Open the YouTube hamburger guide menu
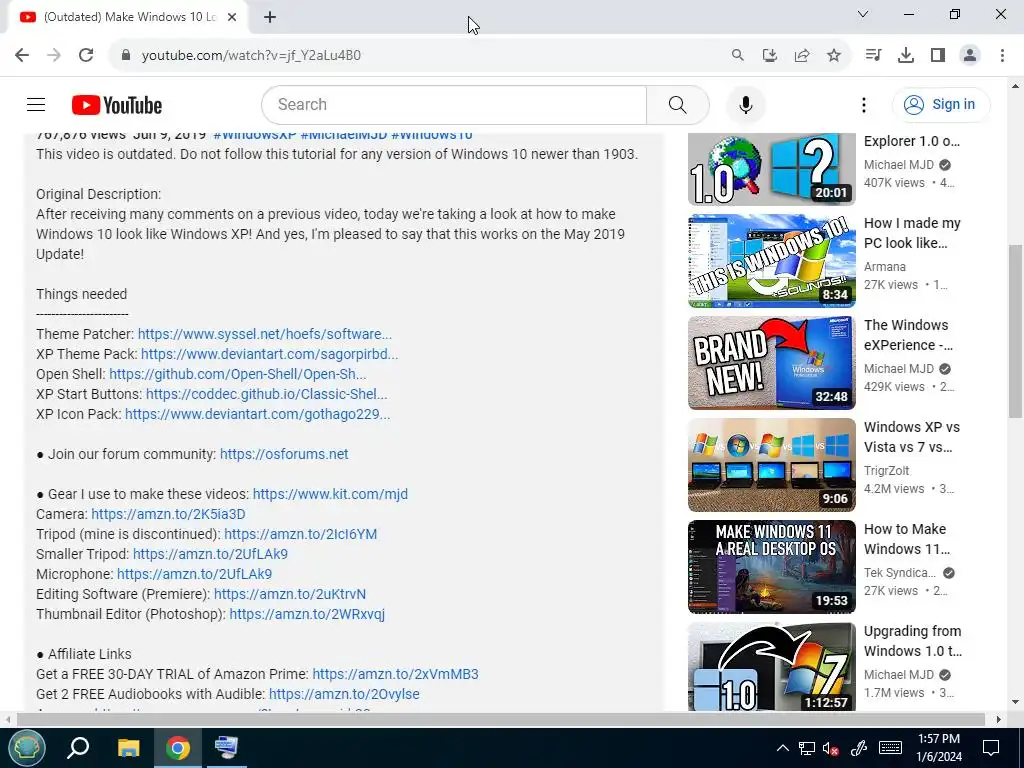The width and height of the screenshot is (1024, 768). (36, 104)
